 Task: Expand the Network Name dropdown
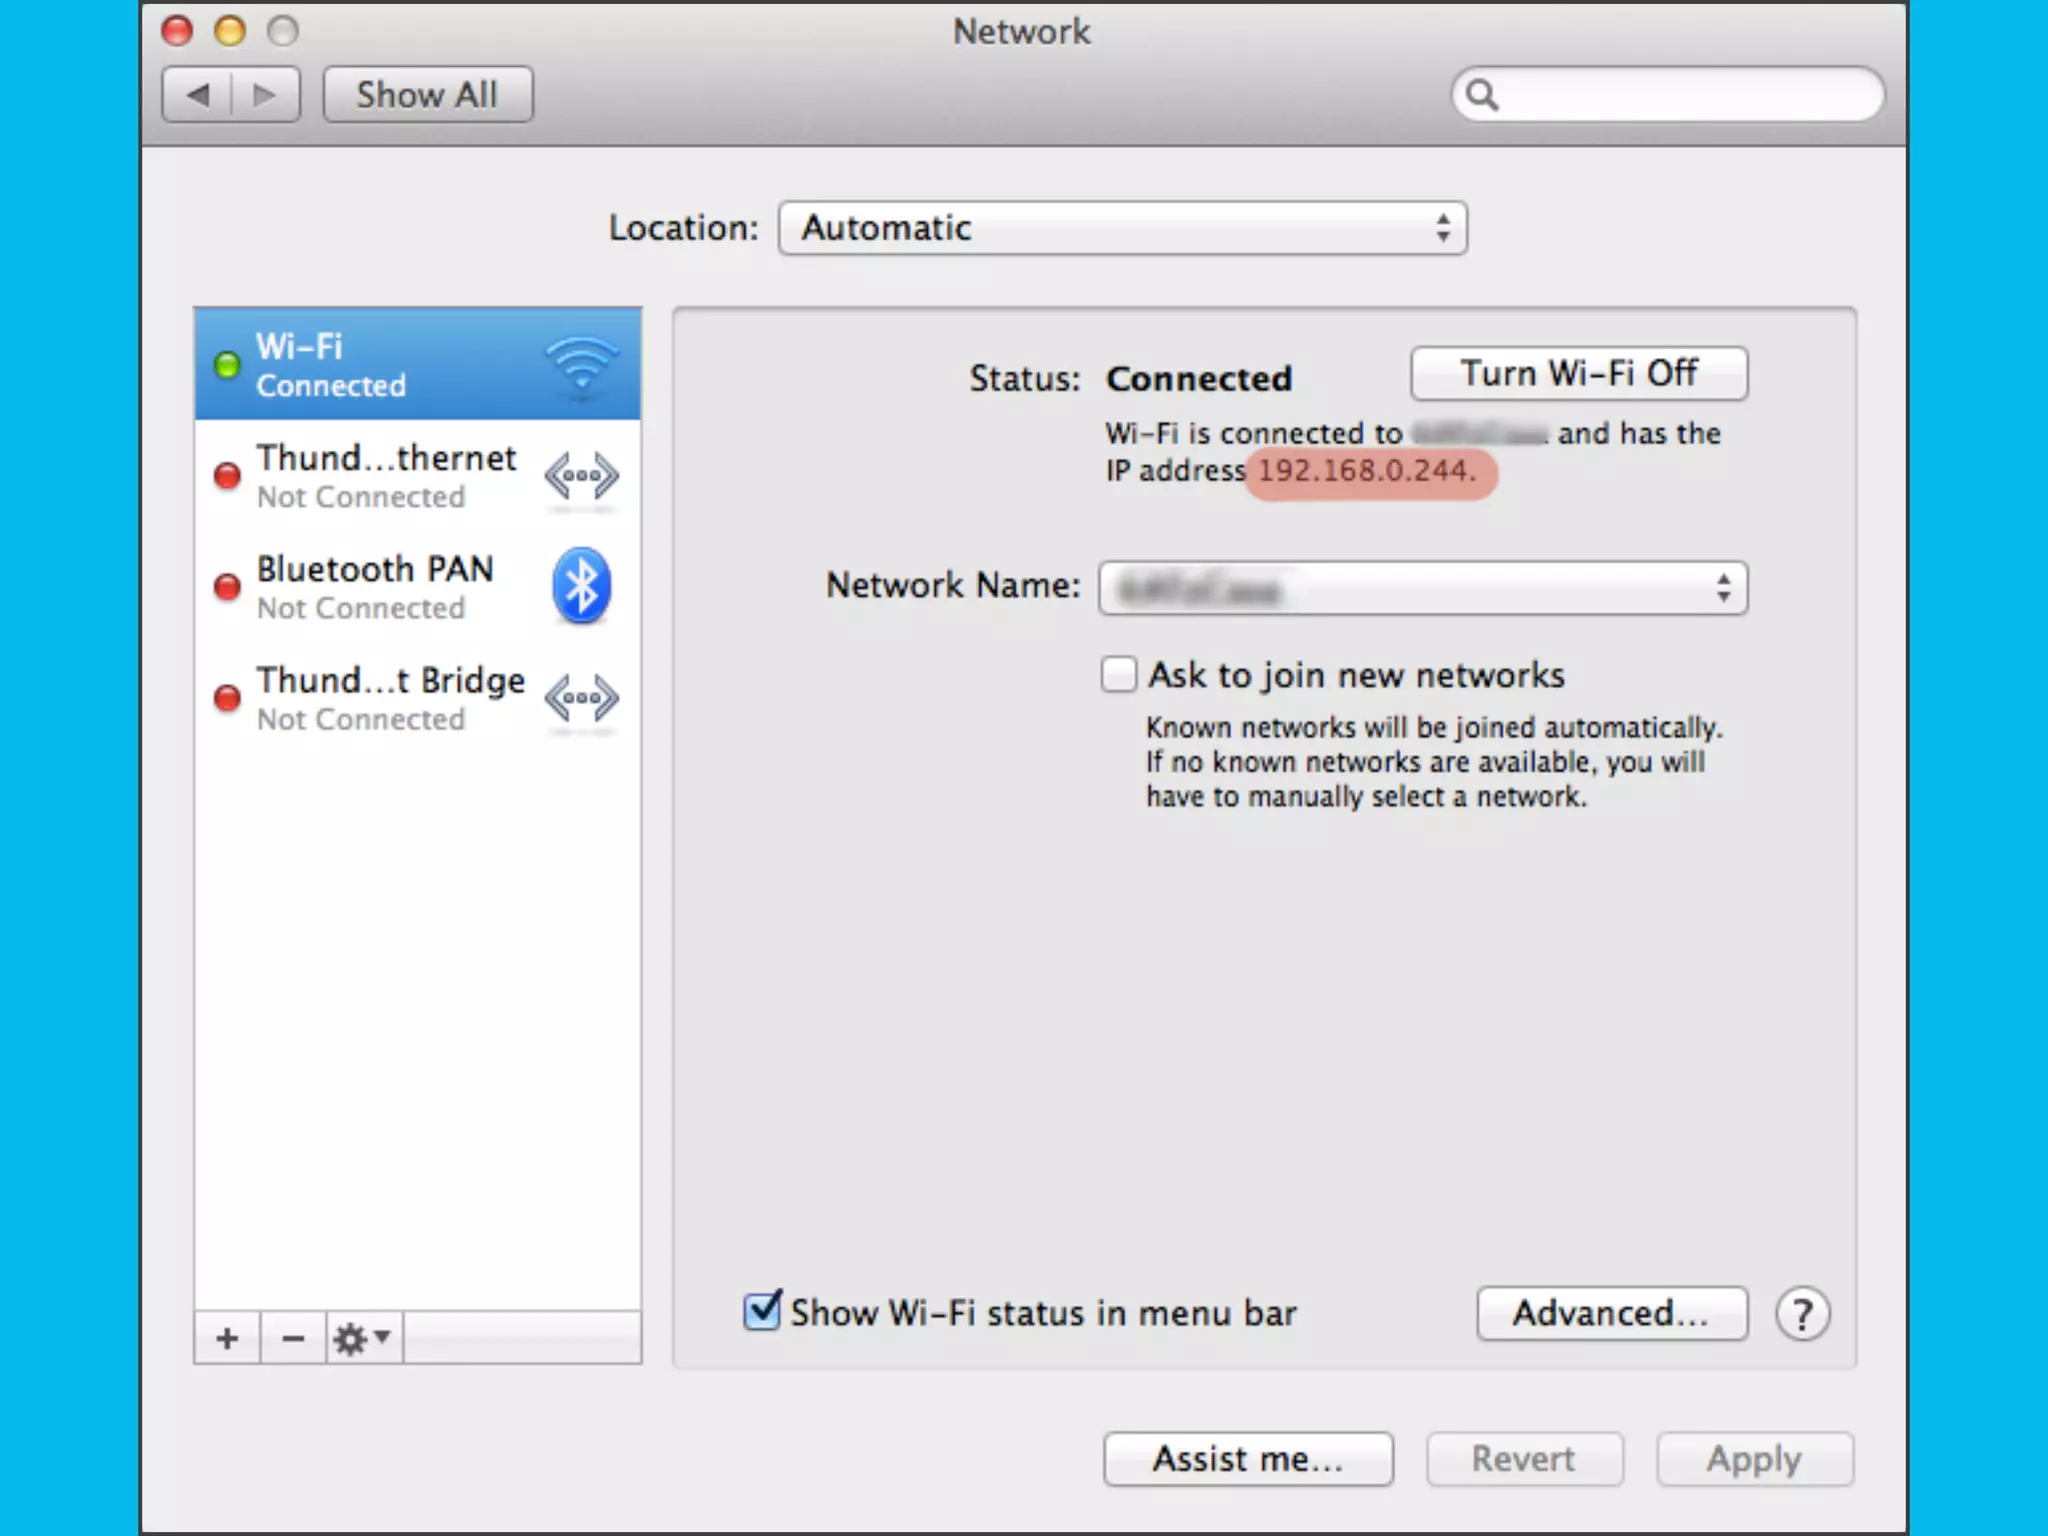(x=1422, y=588)
